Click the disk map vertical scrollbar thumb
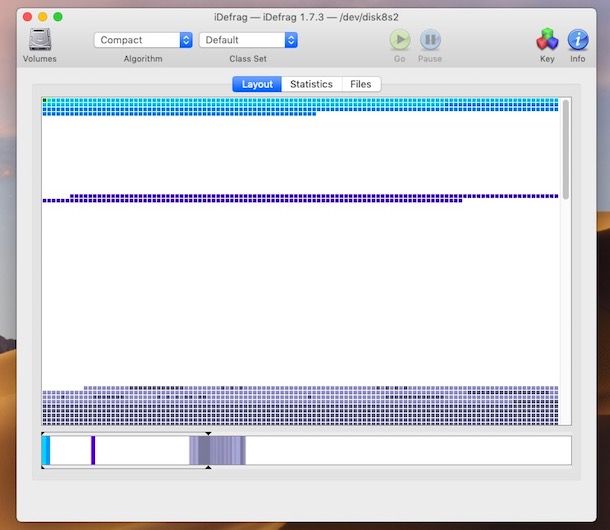Viewport: 610px width, 530px height. (566, 148)
